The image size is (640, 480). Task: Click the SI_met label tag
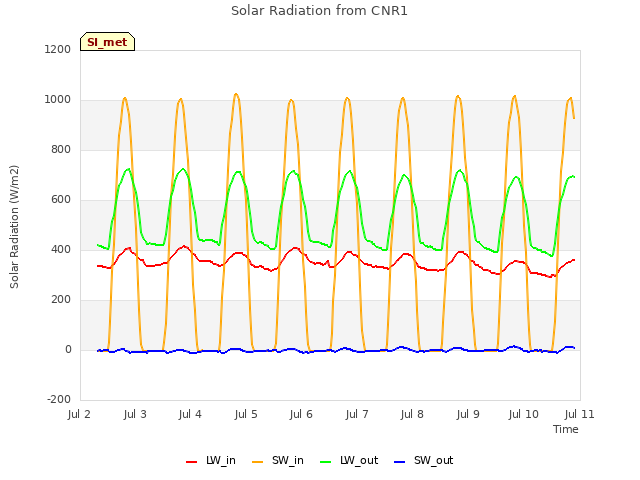pos(107,42)
